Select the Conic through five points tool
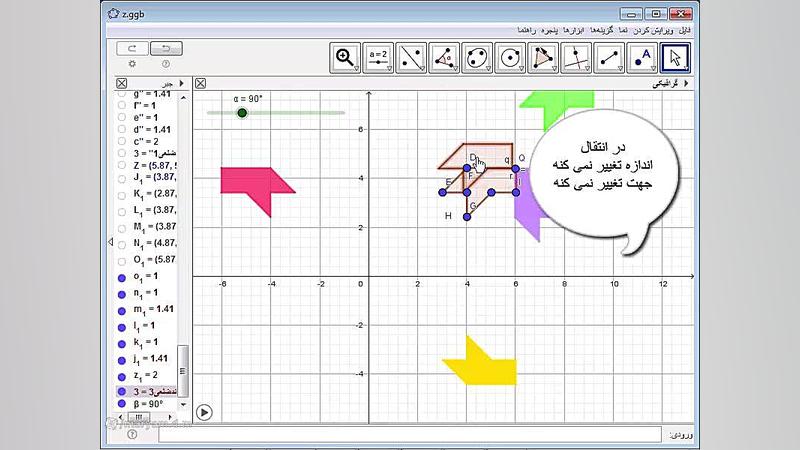Image resolution: width=800 pixels, height=450 pixels. coord(477,58)
